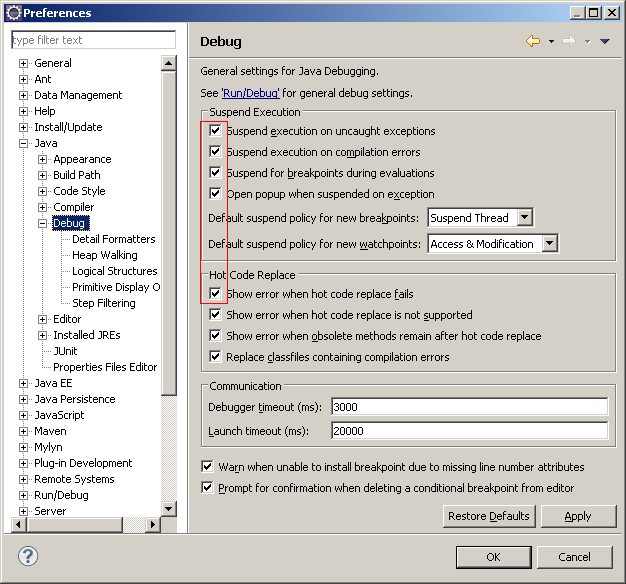Expand the Maven node

[23, 432]
